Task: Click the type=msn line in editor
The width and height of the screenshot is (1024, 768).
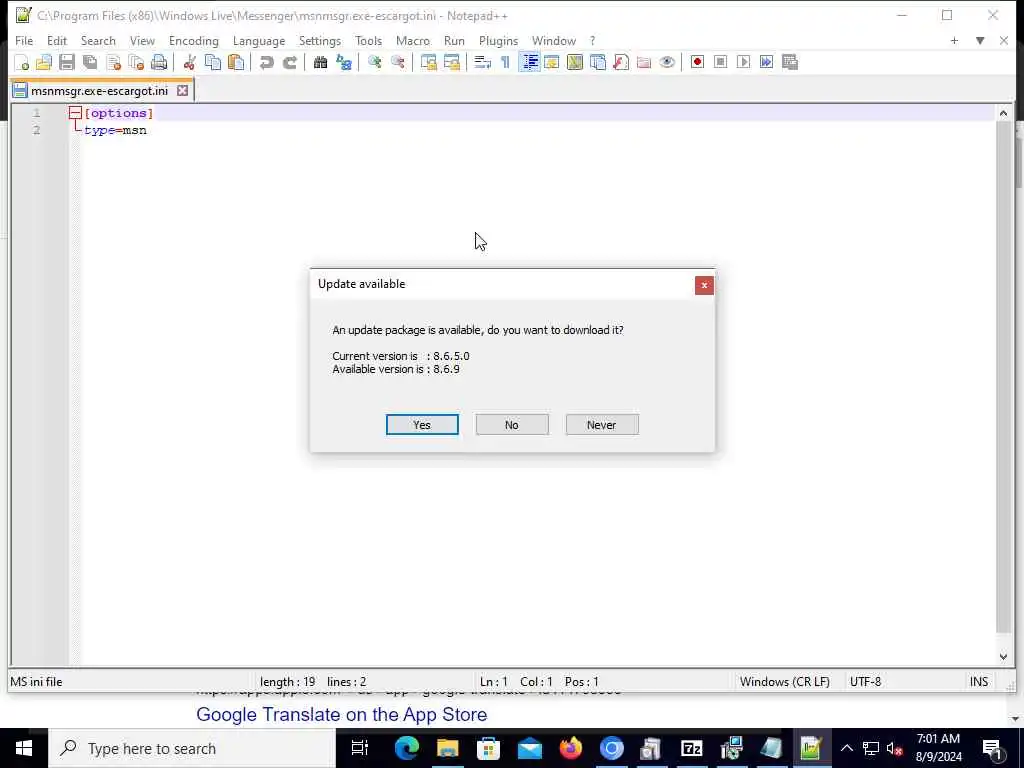Action: point(116,130)
